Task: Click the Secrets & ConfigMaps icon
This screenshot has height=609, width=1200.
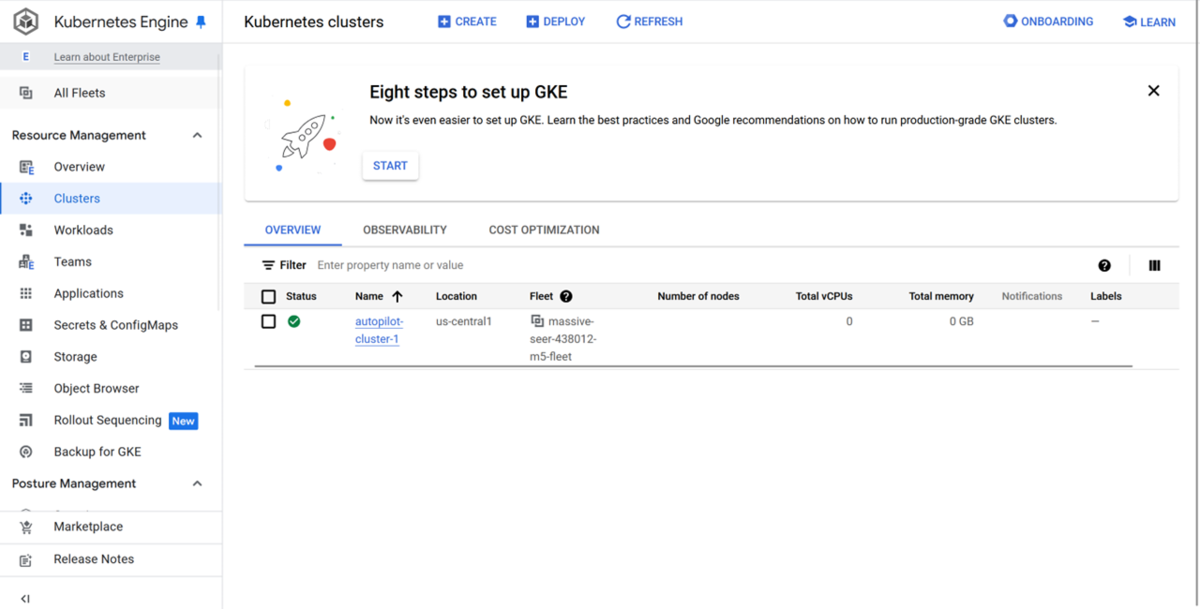Action: [x=26, y=325]
